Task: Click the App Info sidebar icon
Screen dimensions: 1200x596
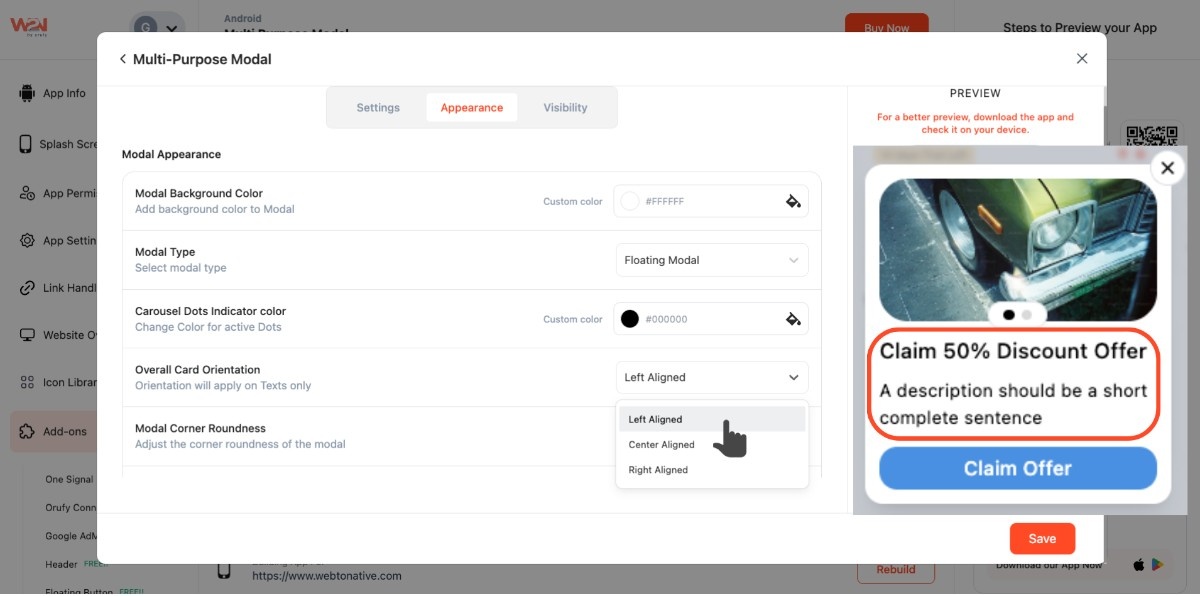Action: 27,93
